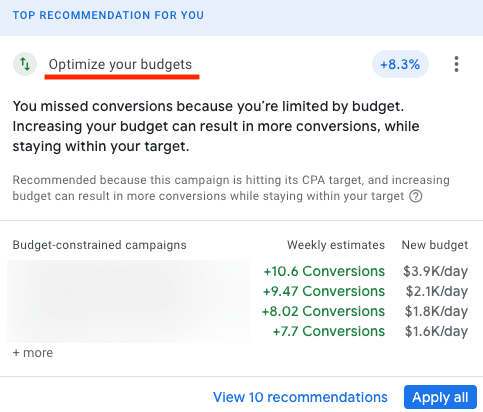The image size is (483, 412).
Task: Click the +8.3% optimization score badge
Action: [x=400, y=64]
